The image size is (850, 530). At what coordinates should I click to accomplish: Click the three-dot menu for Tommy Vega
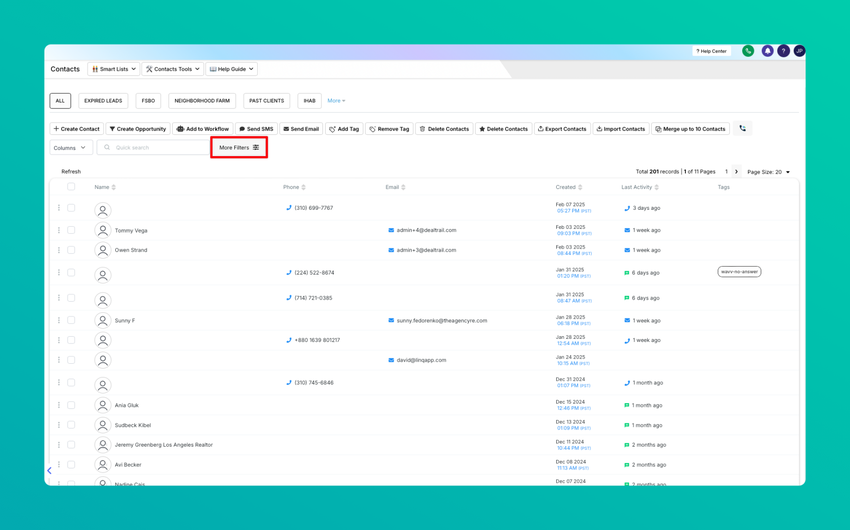coord(59,230)
